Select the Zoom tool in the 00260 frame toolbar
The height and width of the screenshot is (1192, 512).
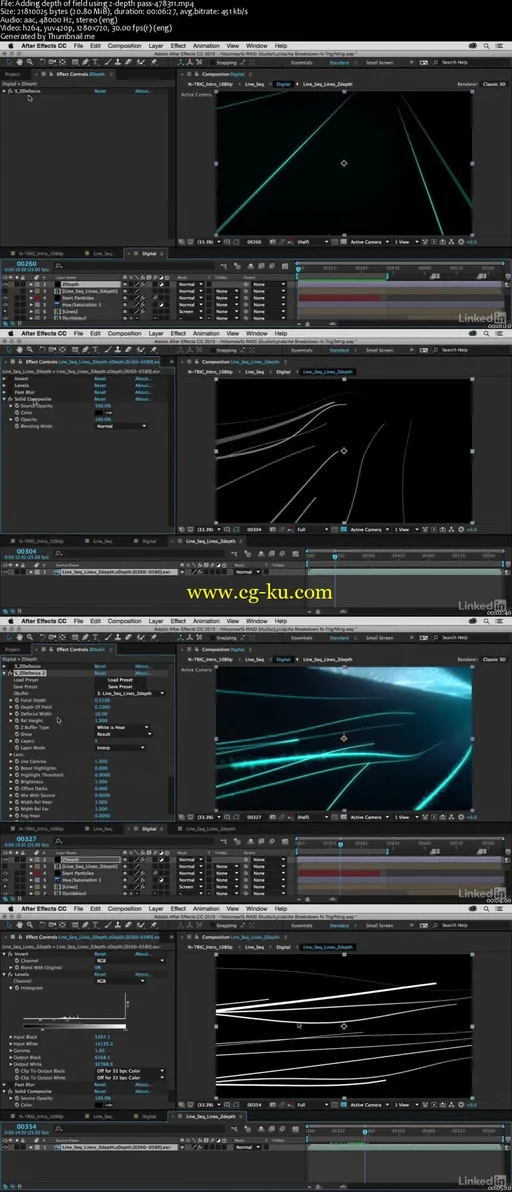click(30, 62)
